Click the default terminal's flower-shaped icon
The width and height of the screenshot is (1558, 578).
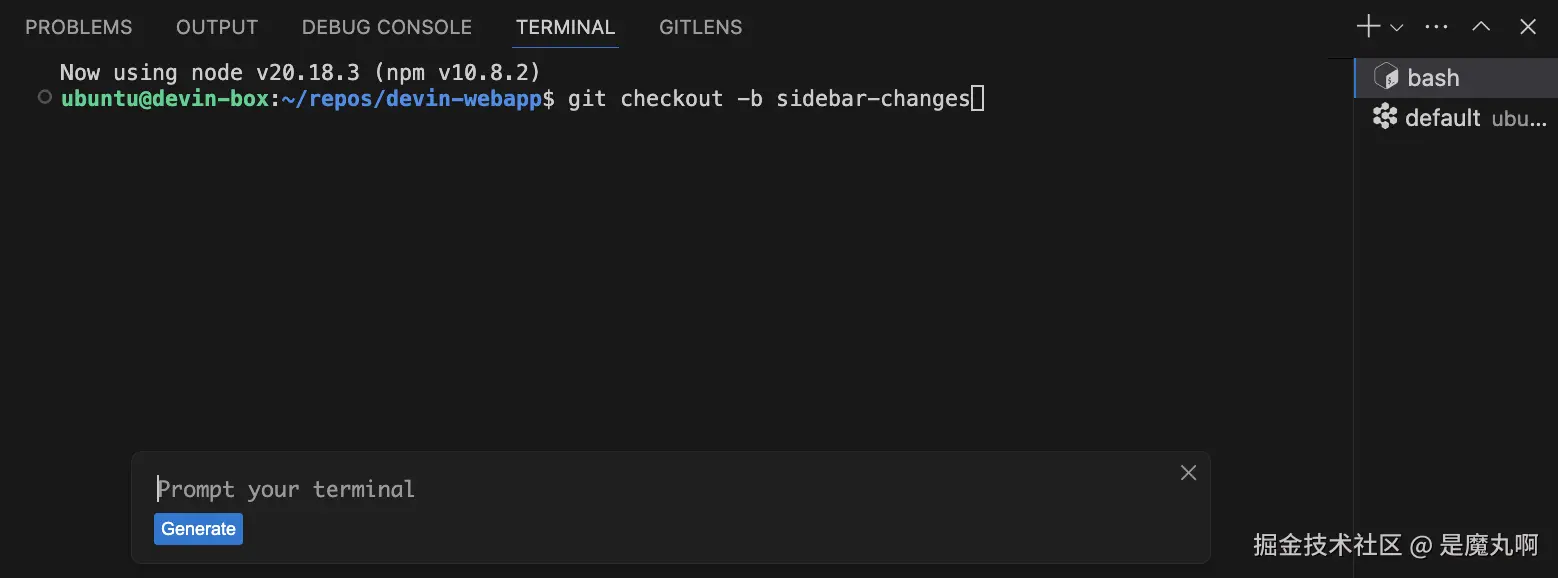point(1385,118)
